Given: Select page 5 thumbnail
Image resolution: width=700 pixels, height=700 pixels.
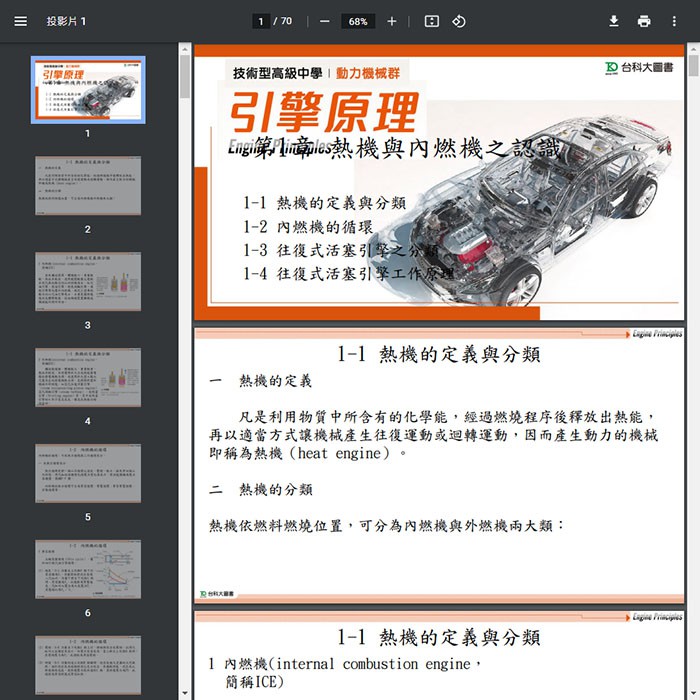Looking at the screenshot, I should tap(88, 473).
